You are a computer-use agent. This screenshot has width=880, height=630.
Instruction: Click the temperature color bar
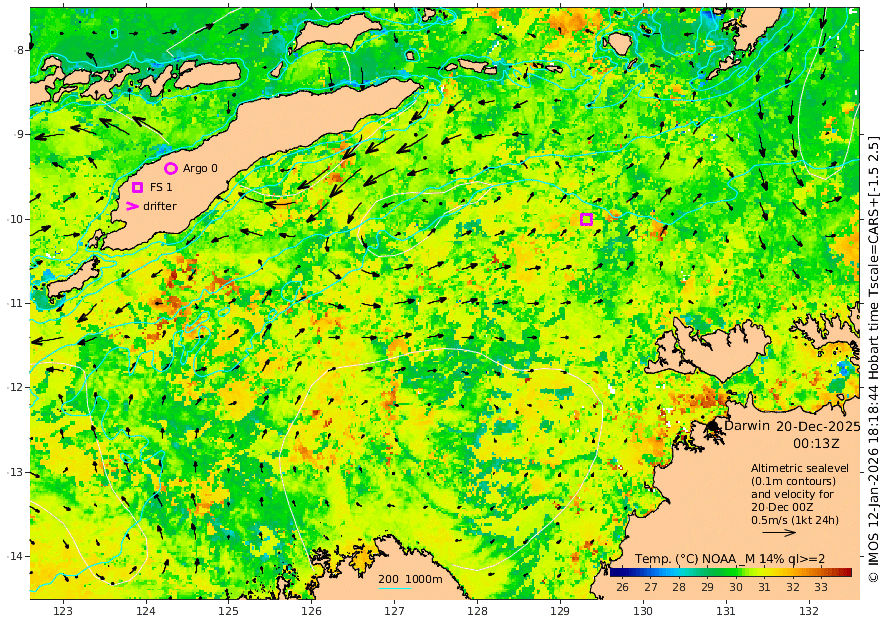[731, 572]
